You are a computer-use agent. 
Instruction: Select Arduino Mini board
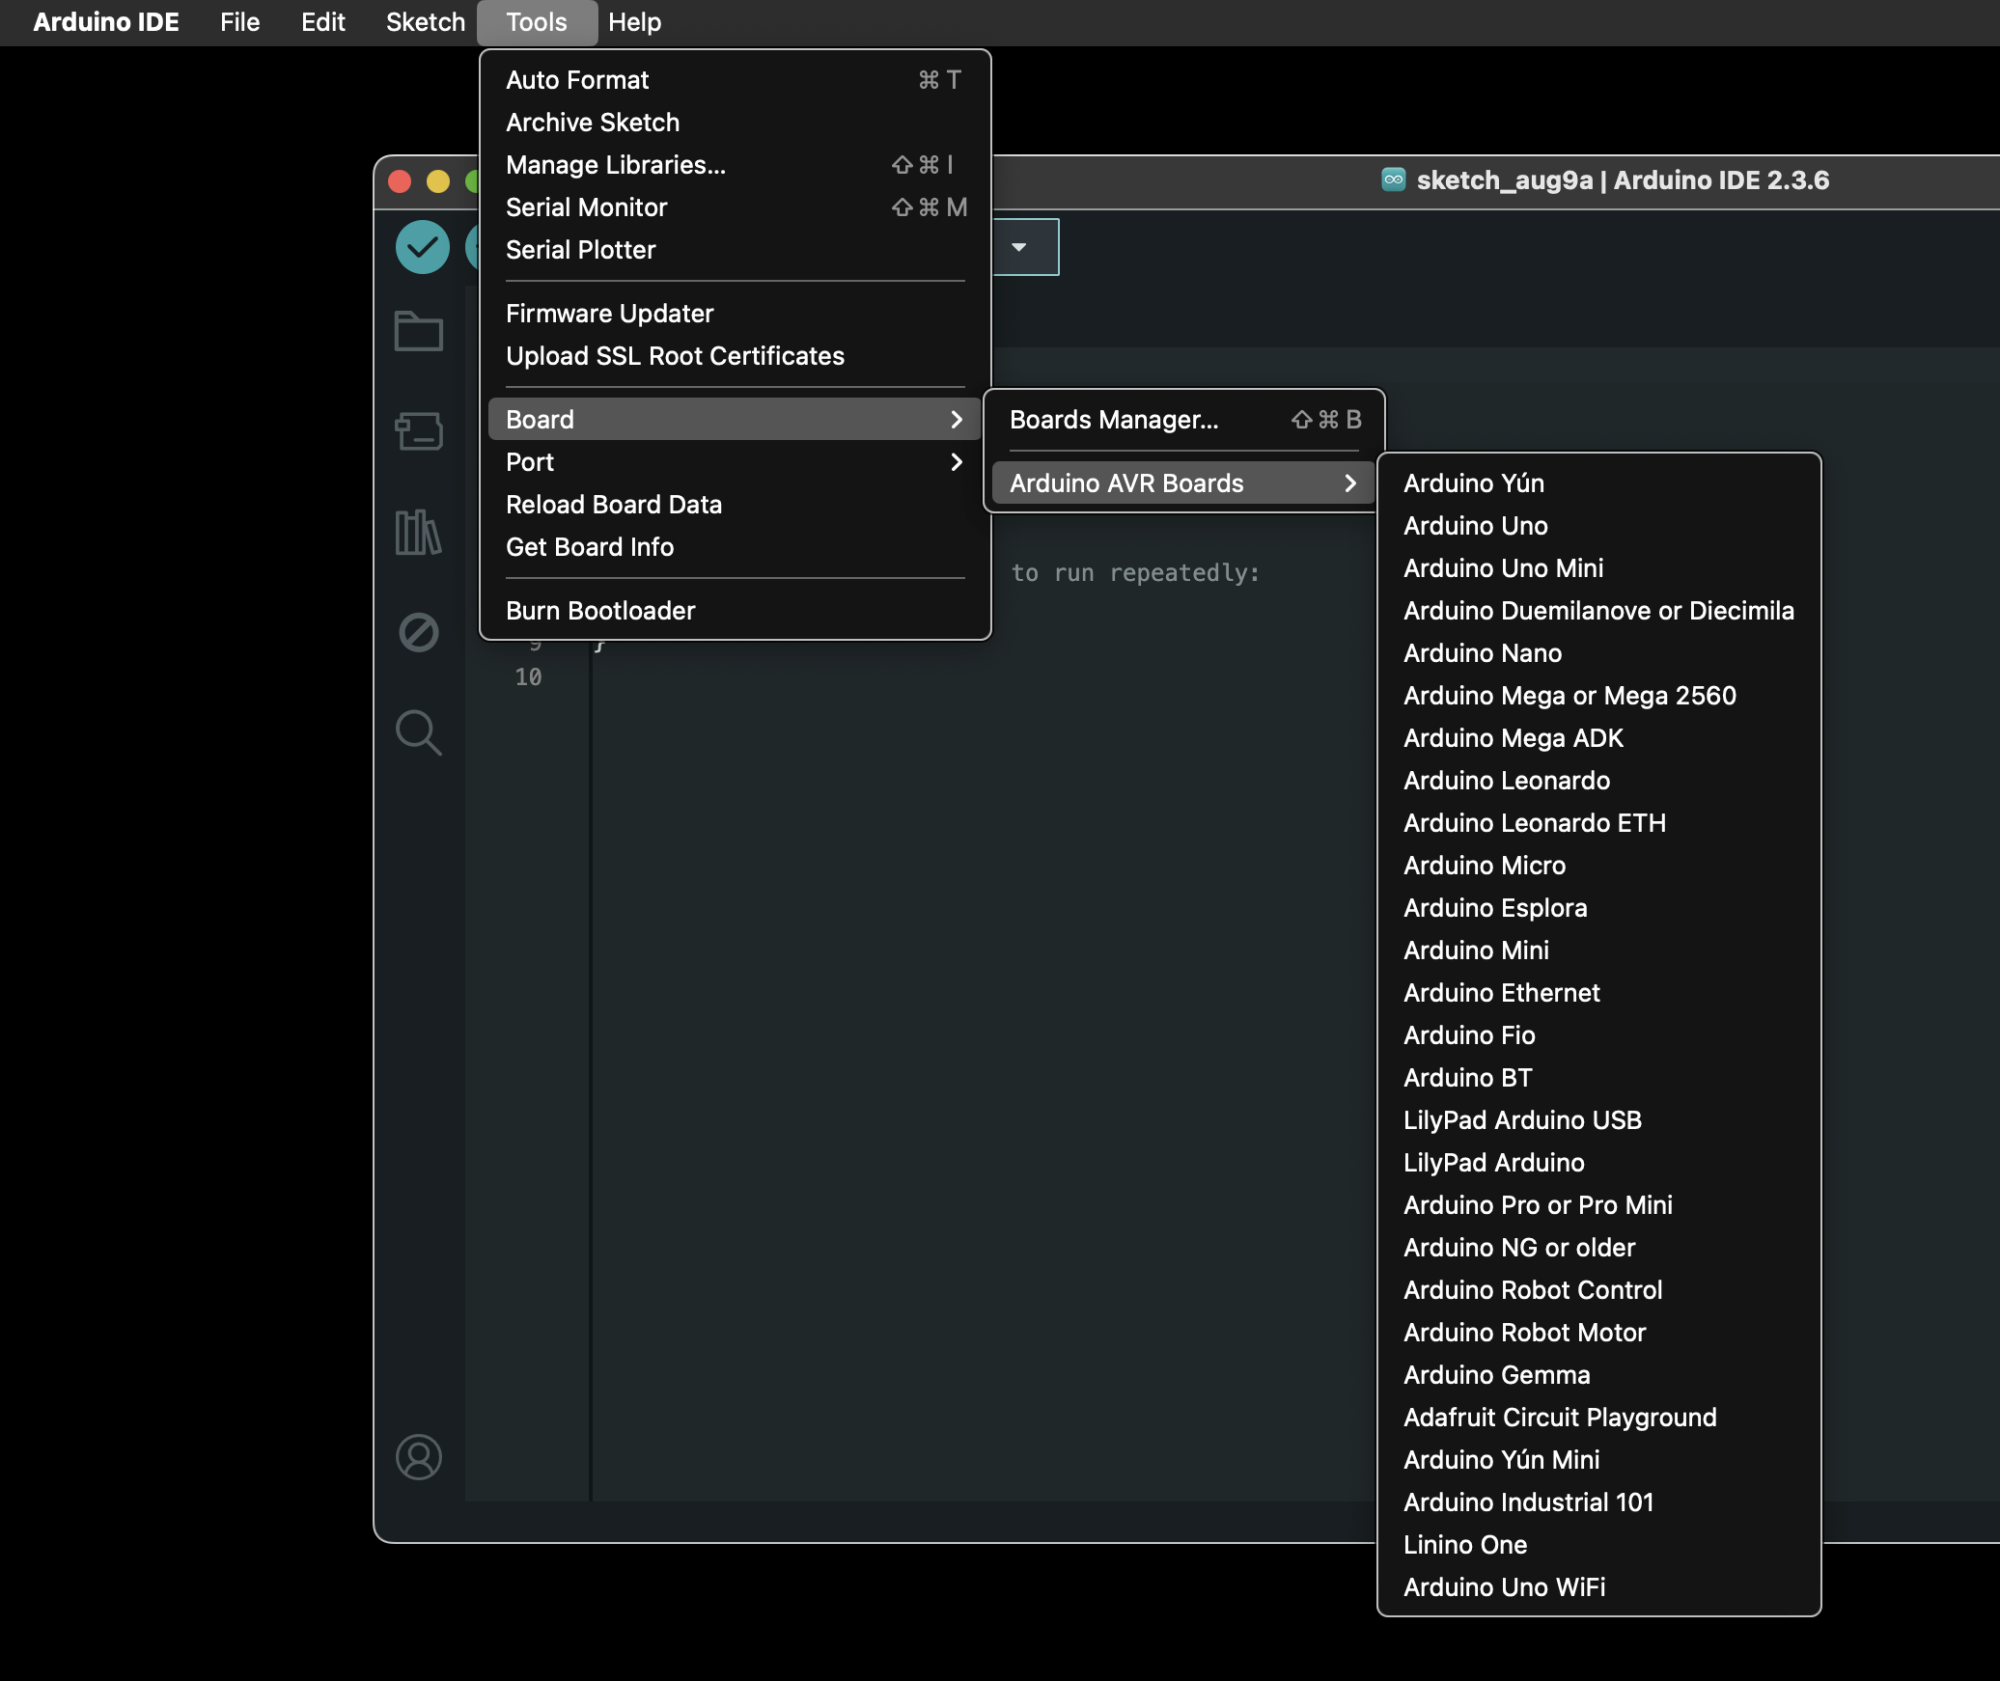pos(1598,950)
